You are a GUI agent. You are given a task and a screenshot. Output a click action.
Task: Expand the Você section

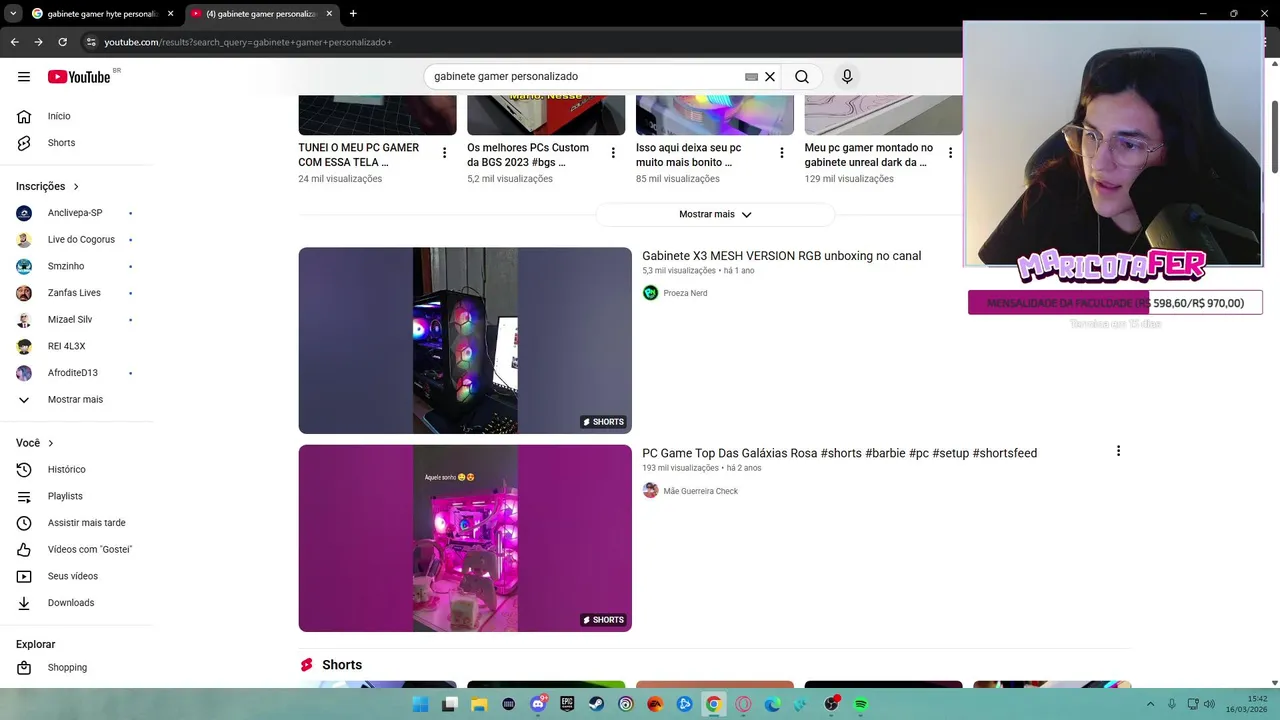[x=35, y=443]
